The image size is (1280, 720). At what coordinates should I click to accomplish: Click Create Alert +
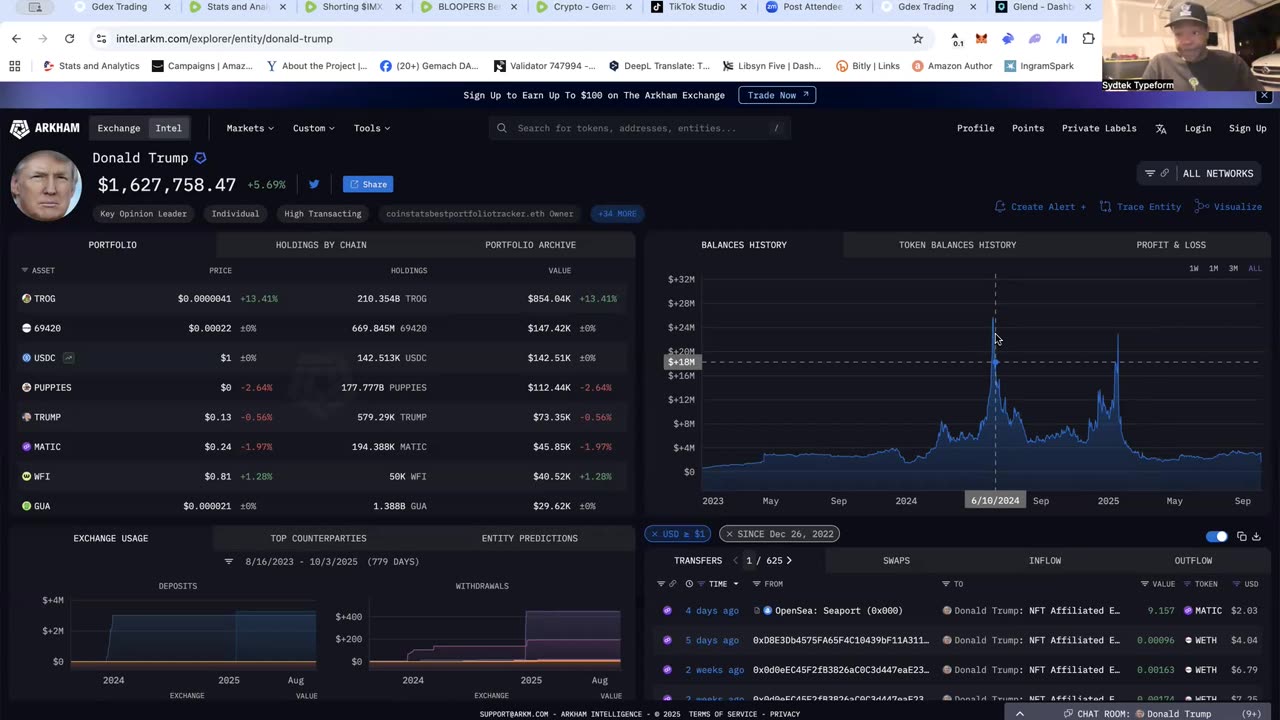[x=1040, y=207]
